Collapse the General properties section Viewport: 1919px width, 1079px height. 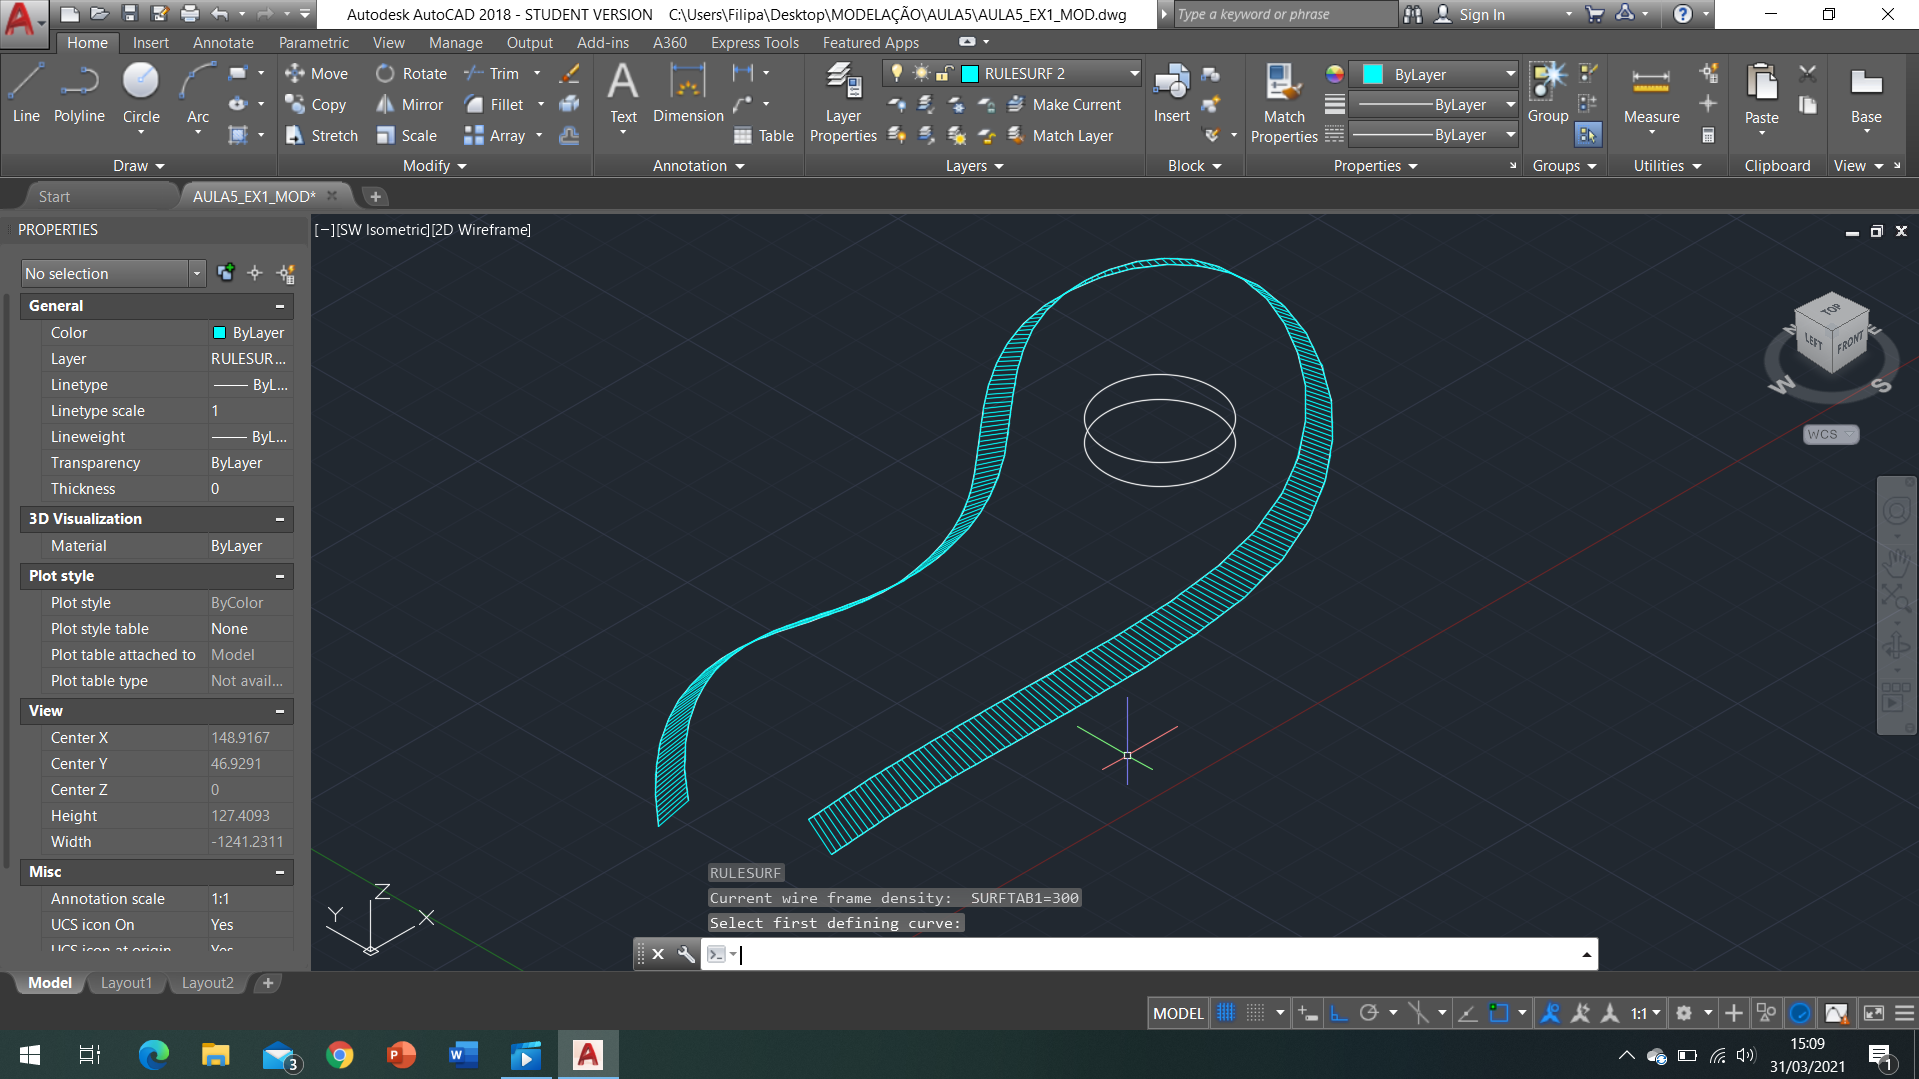tap(280, 306)
